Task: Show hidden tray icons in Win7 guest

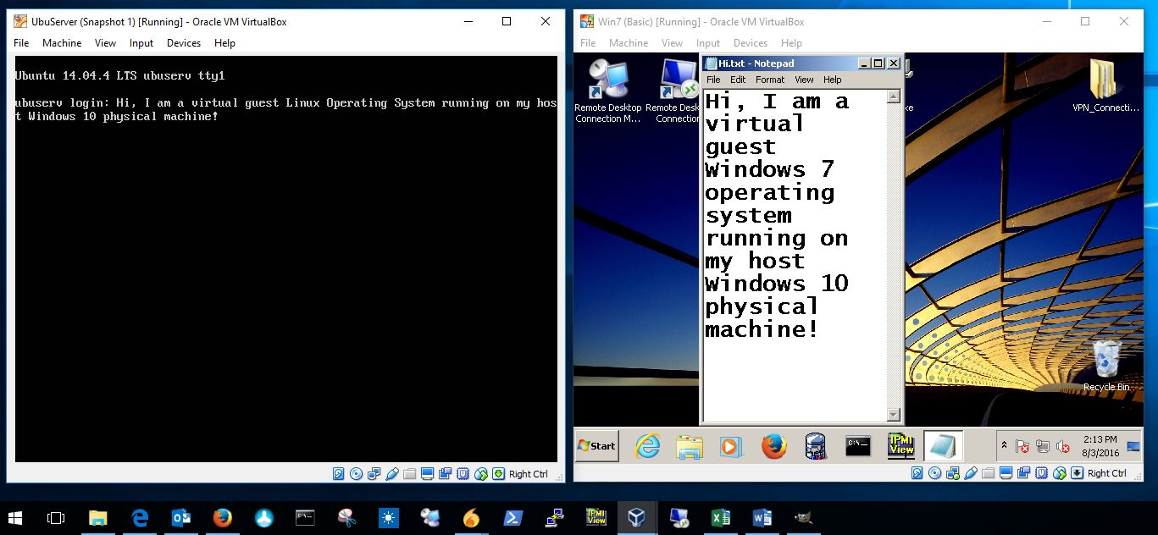Action: 1004,446
